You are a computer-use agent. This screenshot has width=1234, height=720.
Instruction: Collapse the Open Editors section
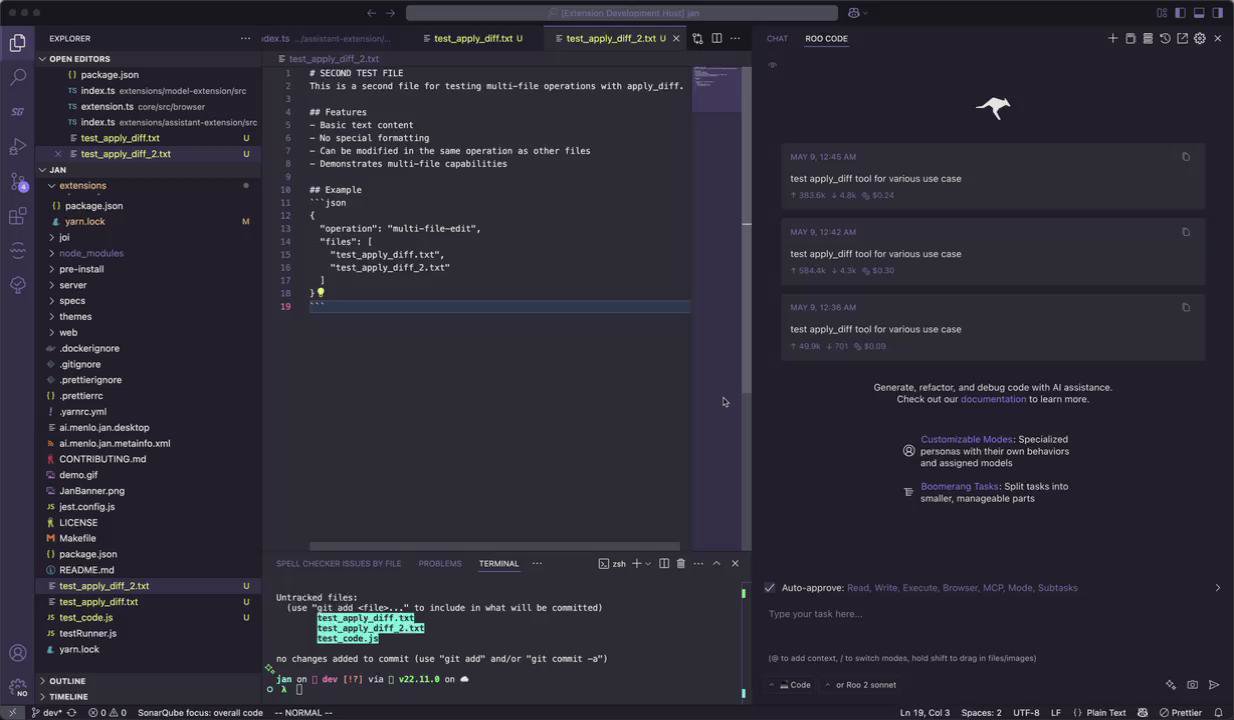[148, 59]
